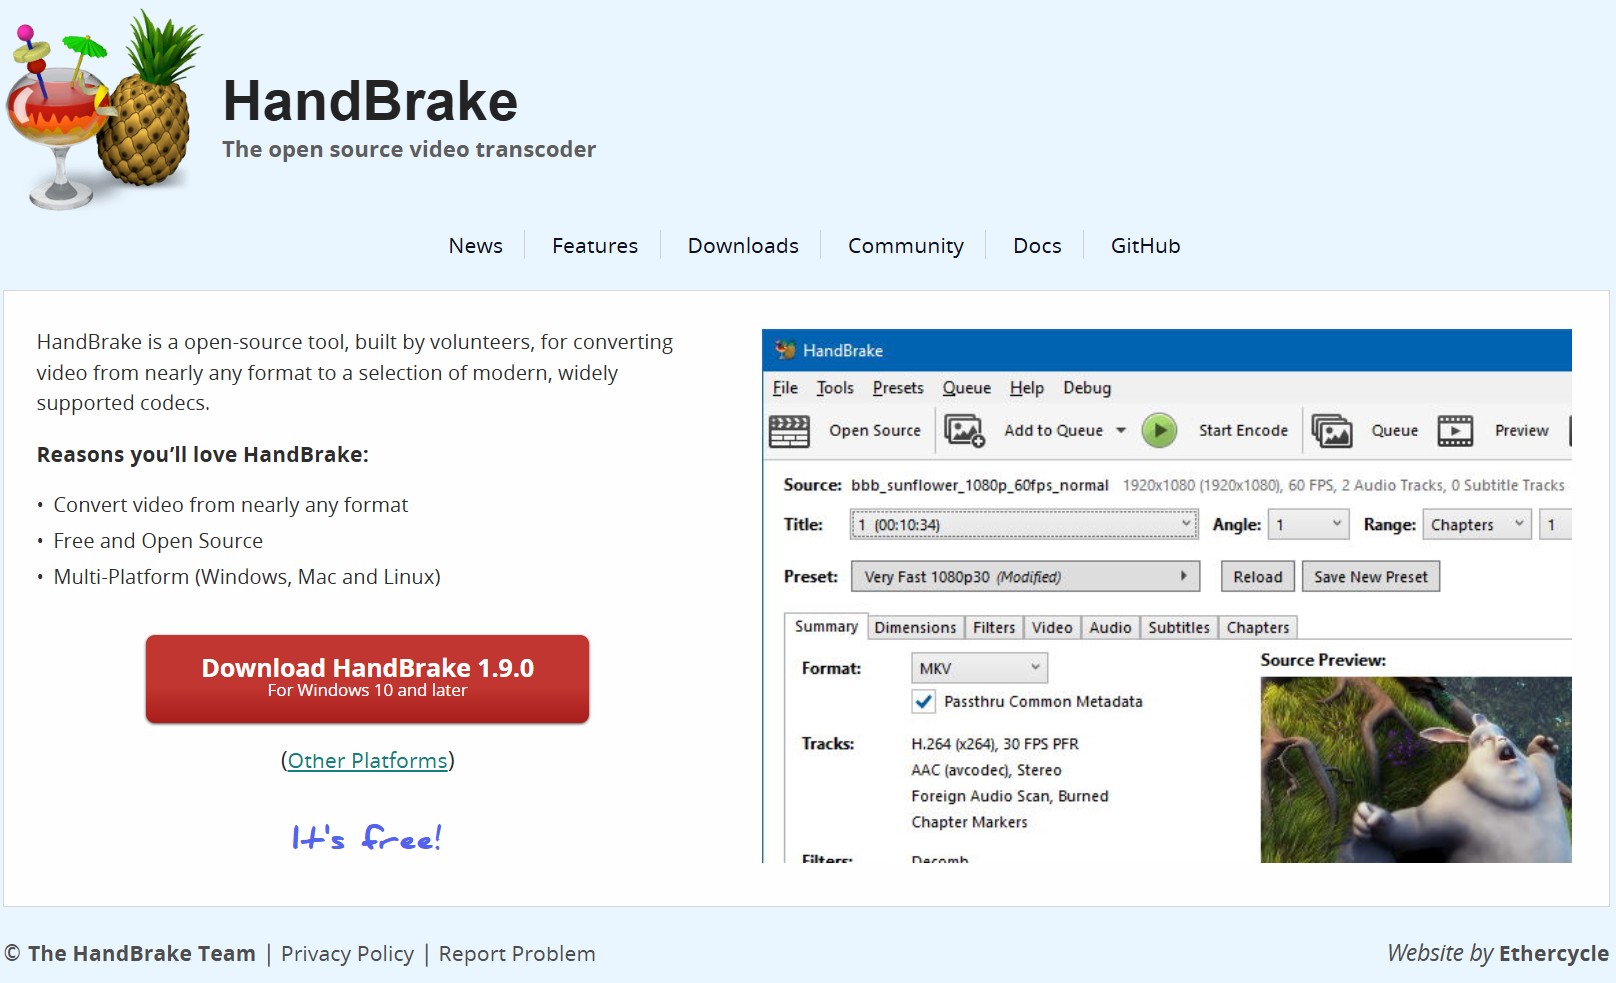The height and width of the screenshot is (983, 1616).
Task: Switch to the Summary tab
Action: coord(826,626)
